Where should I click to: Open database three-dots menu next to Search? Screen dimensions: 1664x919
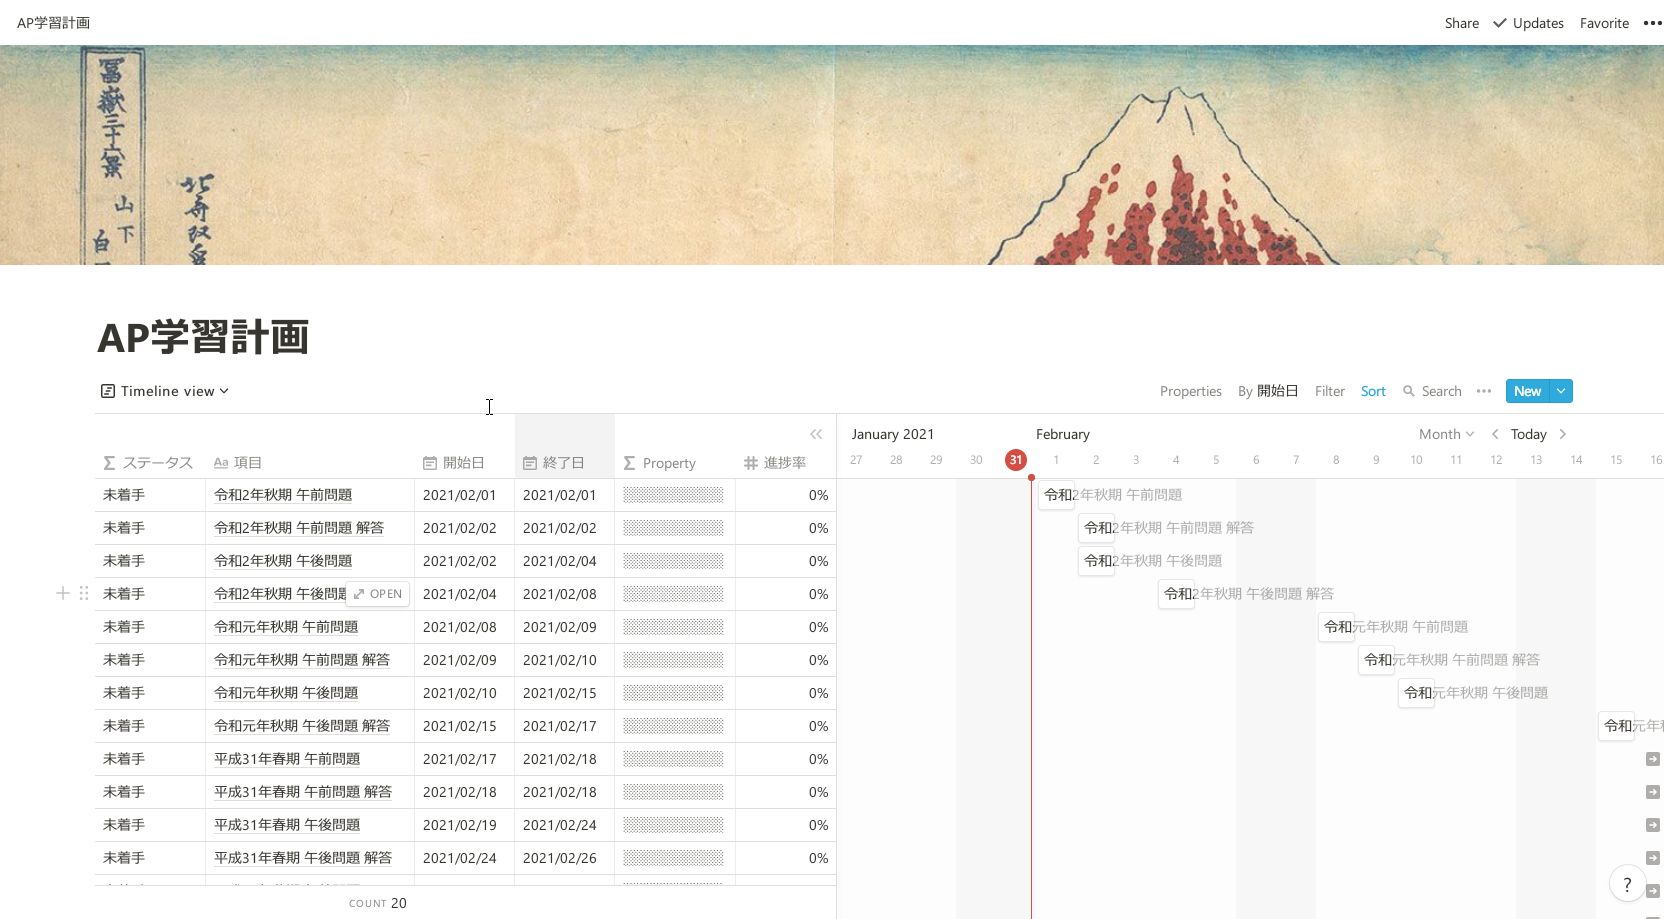1484,391
